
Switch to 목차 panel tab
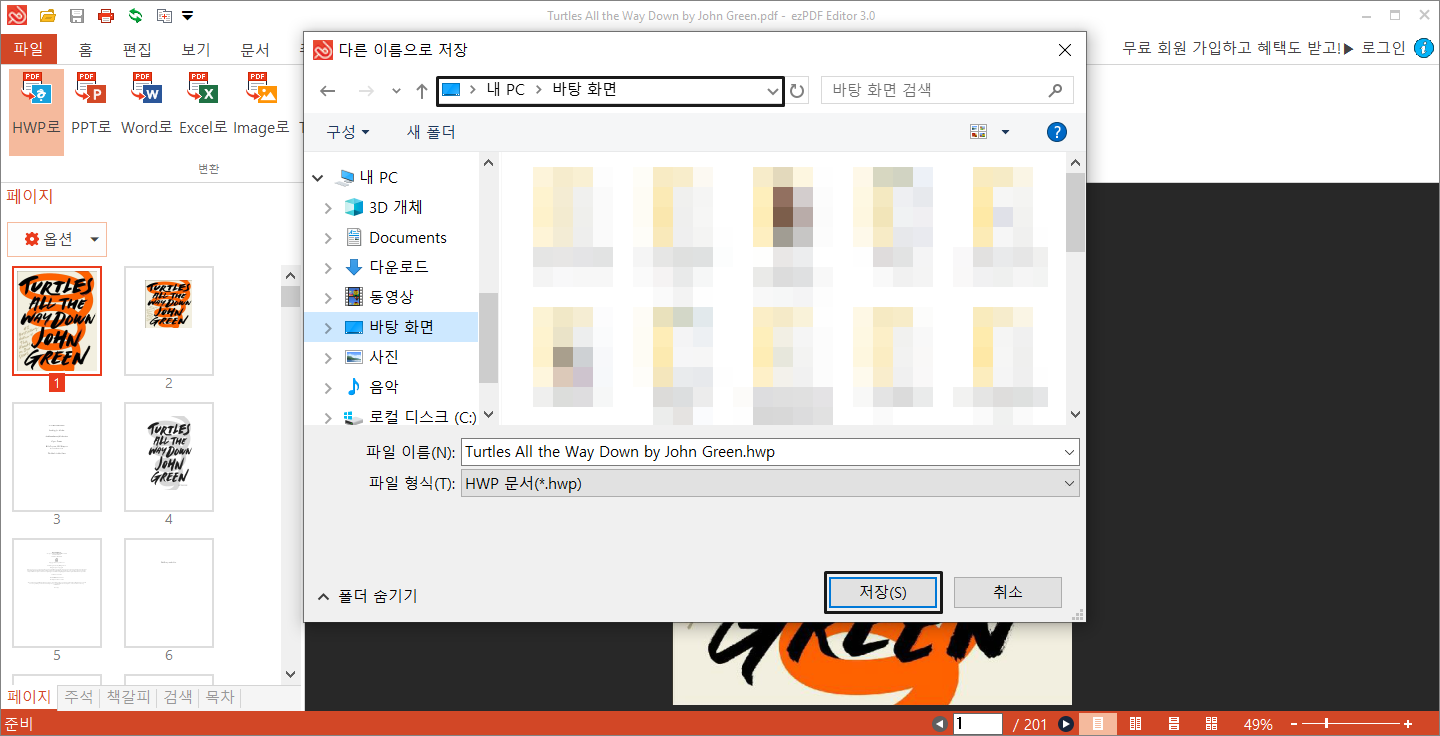pos(220,697)
